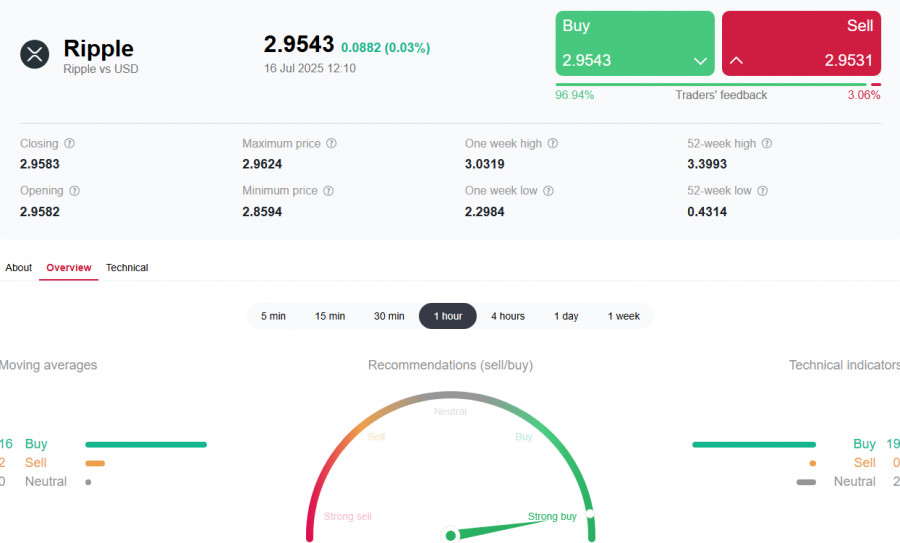Select the 5 min timeframe

(x=273, y=316)
